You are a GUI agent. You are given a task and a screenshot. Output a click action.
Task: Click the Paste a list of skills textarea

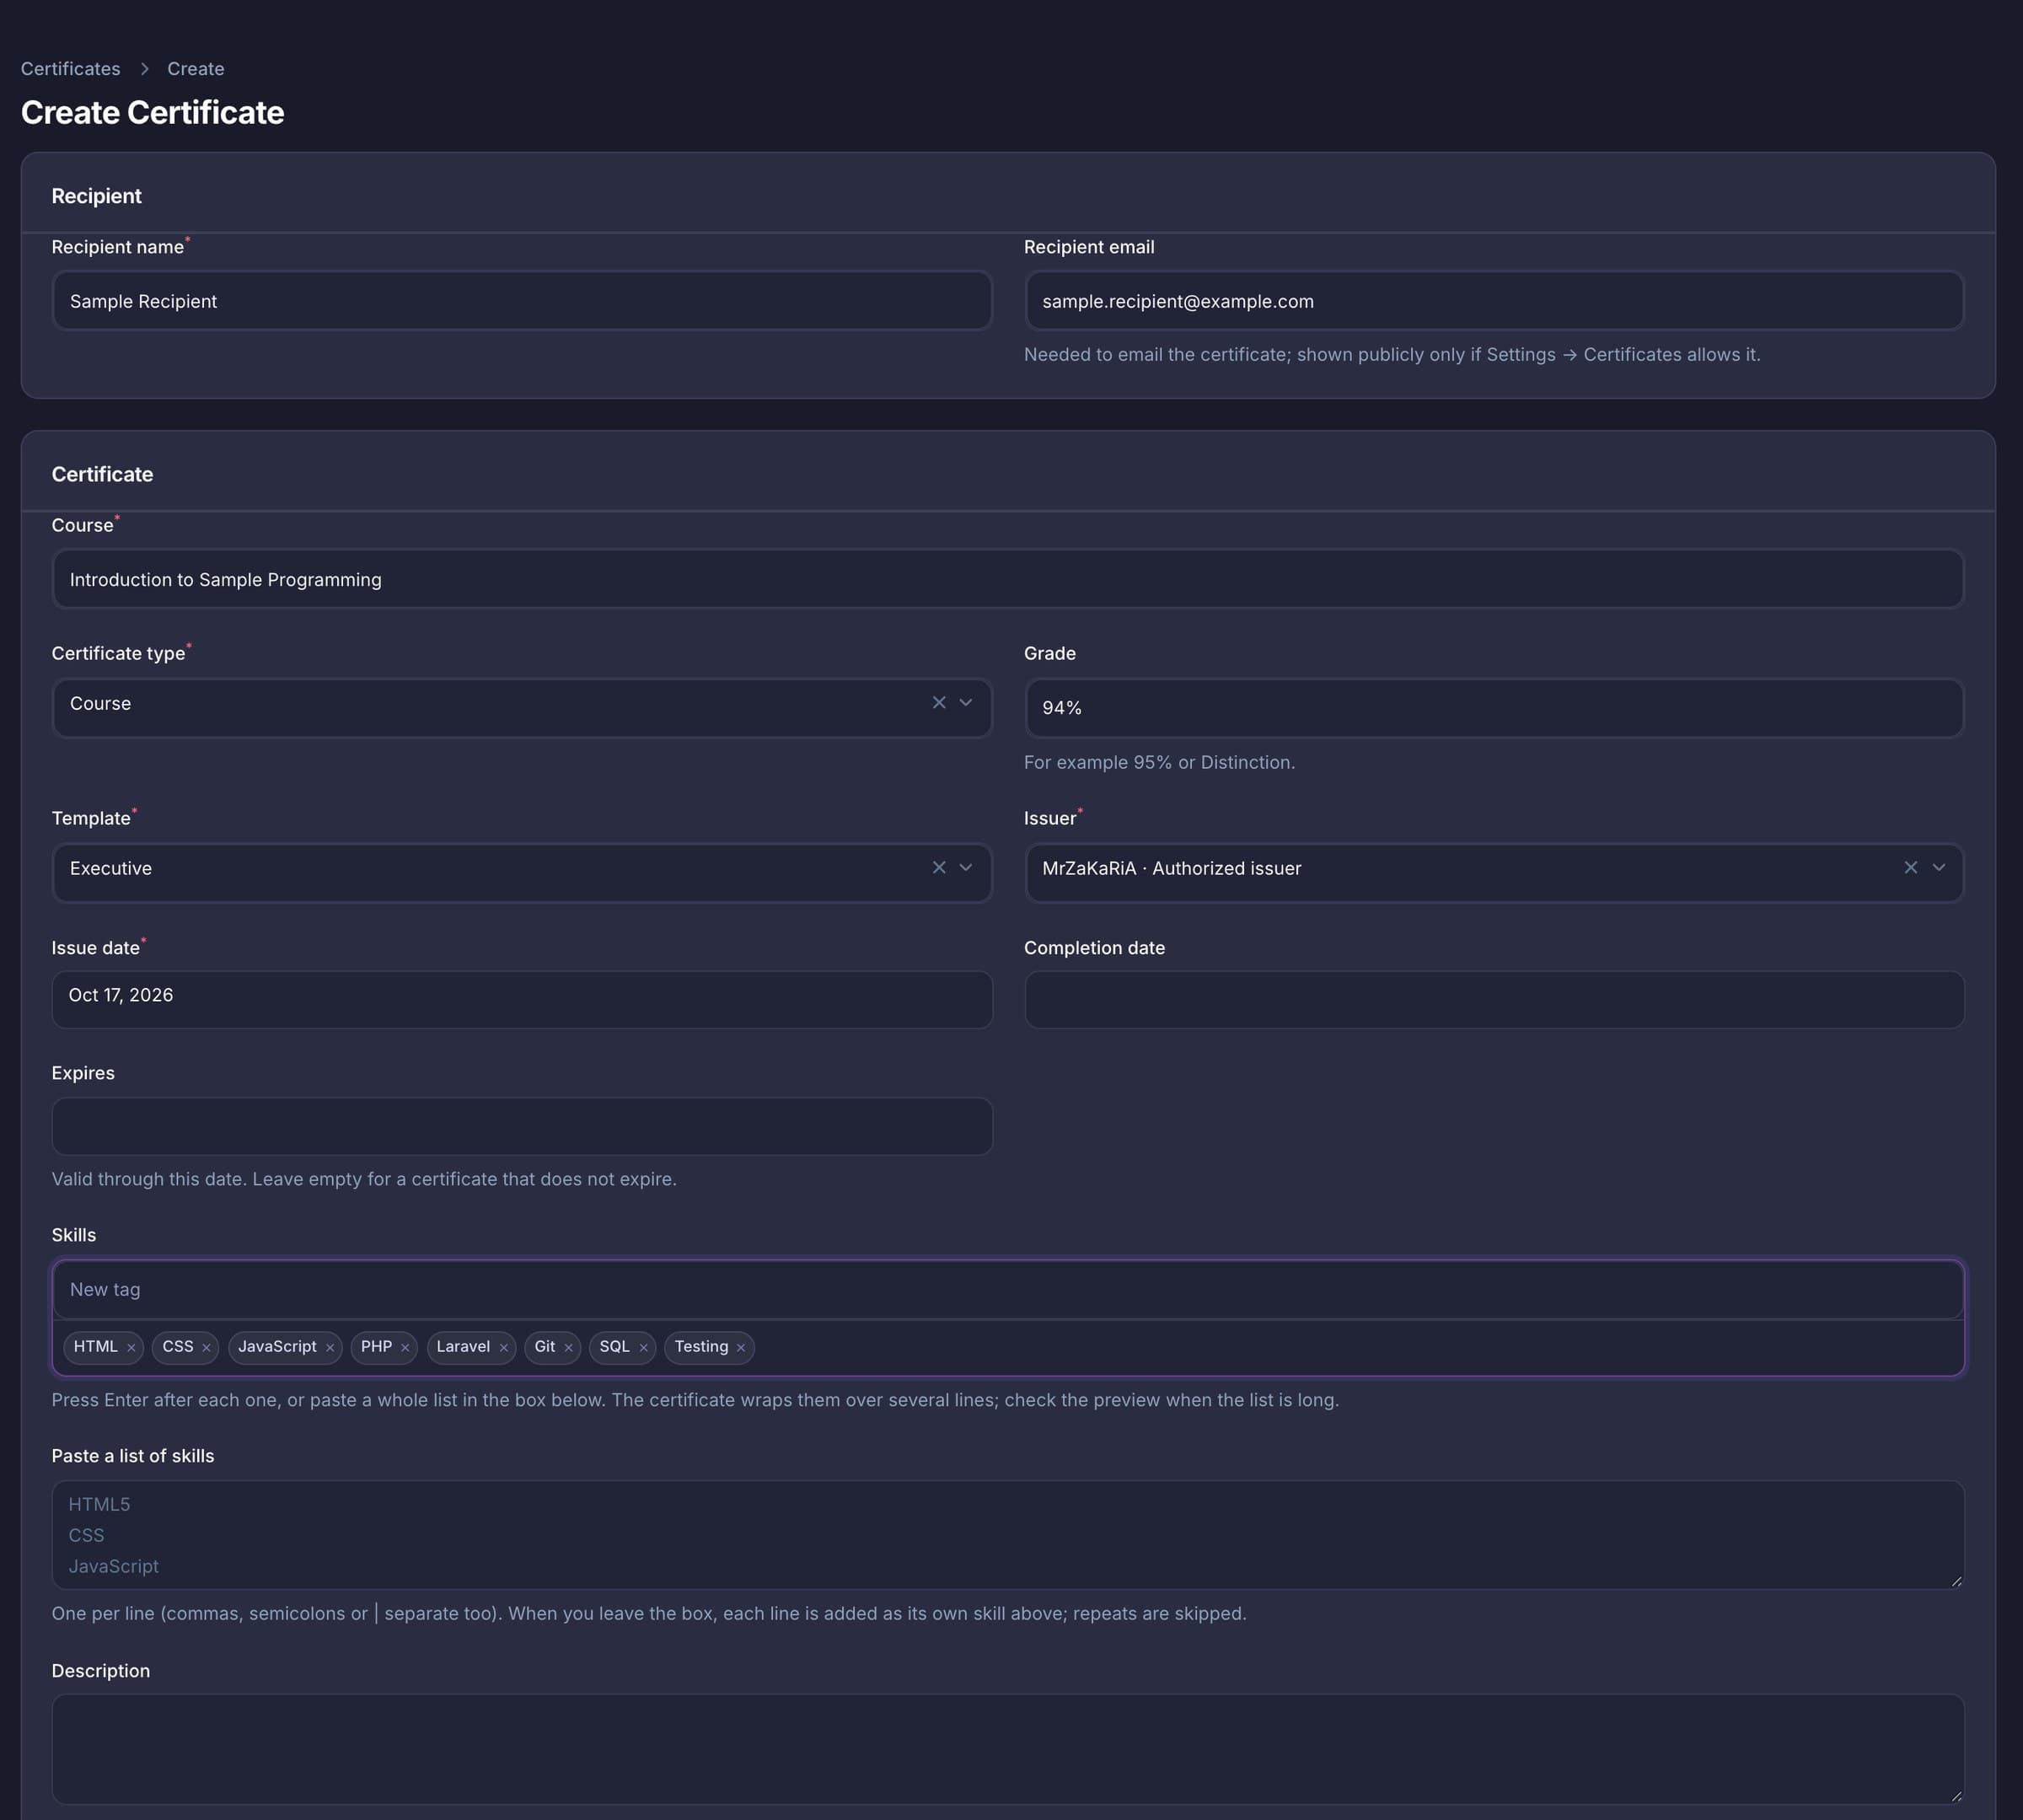click(x=1008, y=1535)
